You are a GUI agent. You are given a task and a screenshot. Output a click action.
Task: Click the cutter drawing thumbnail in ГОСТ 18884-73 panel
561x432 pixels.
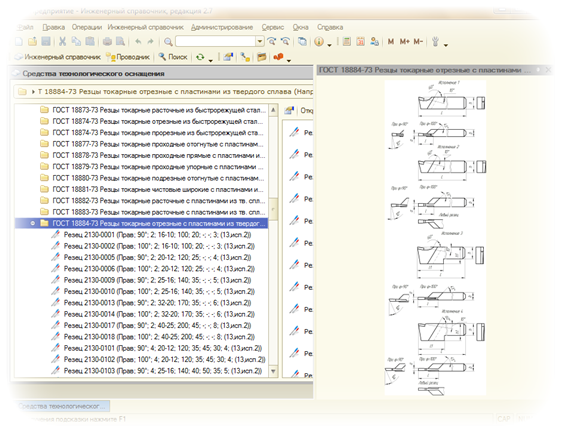(435, 238)
